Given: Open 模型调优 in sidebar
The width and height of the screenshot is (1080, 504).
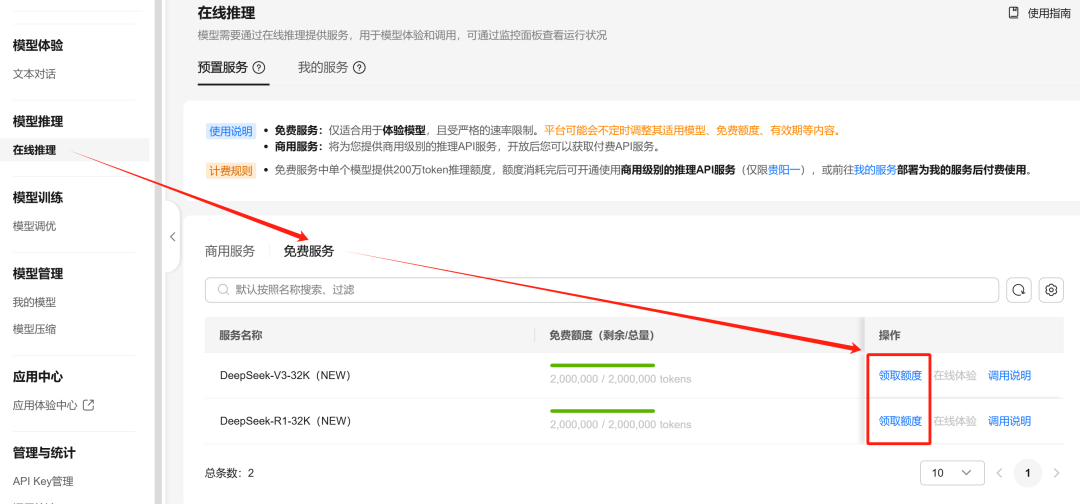Looking at the screenshot, I should [x=34, y=226].
